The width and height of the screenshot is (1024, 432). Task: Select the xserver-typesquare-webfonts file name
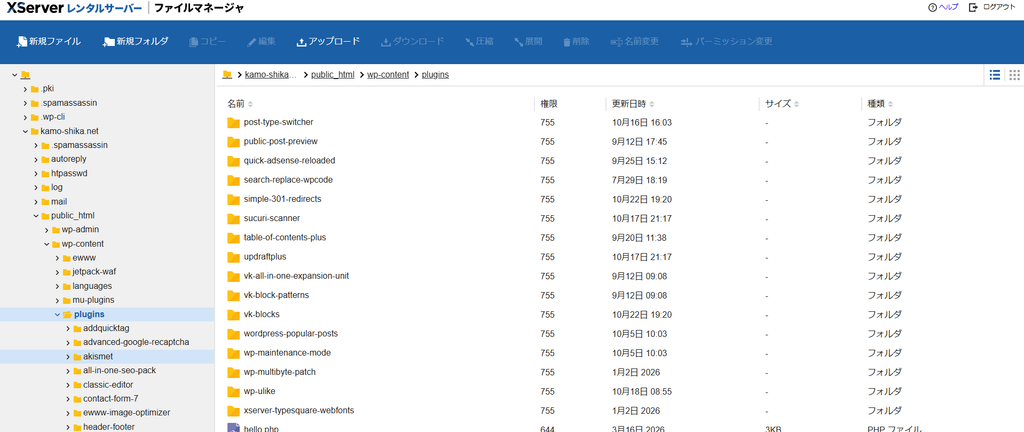[x=299, y=410]
